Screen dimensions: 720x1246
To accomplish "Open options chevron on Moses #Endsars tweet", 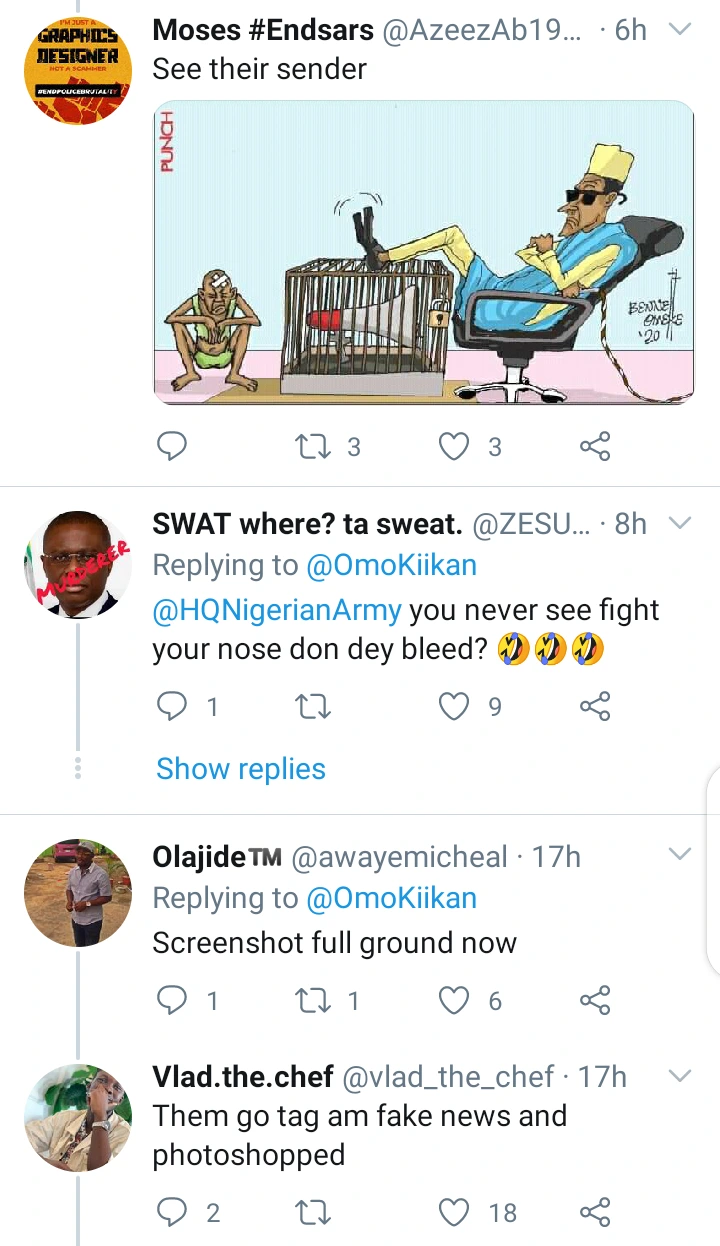I will 679,30.
